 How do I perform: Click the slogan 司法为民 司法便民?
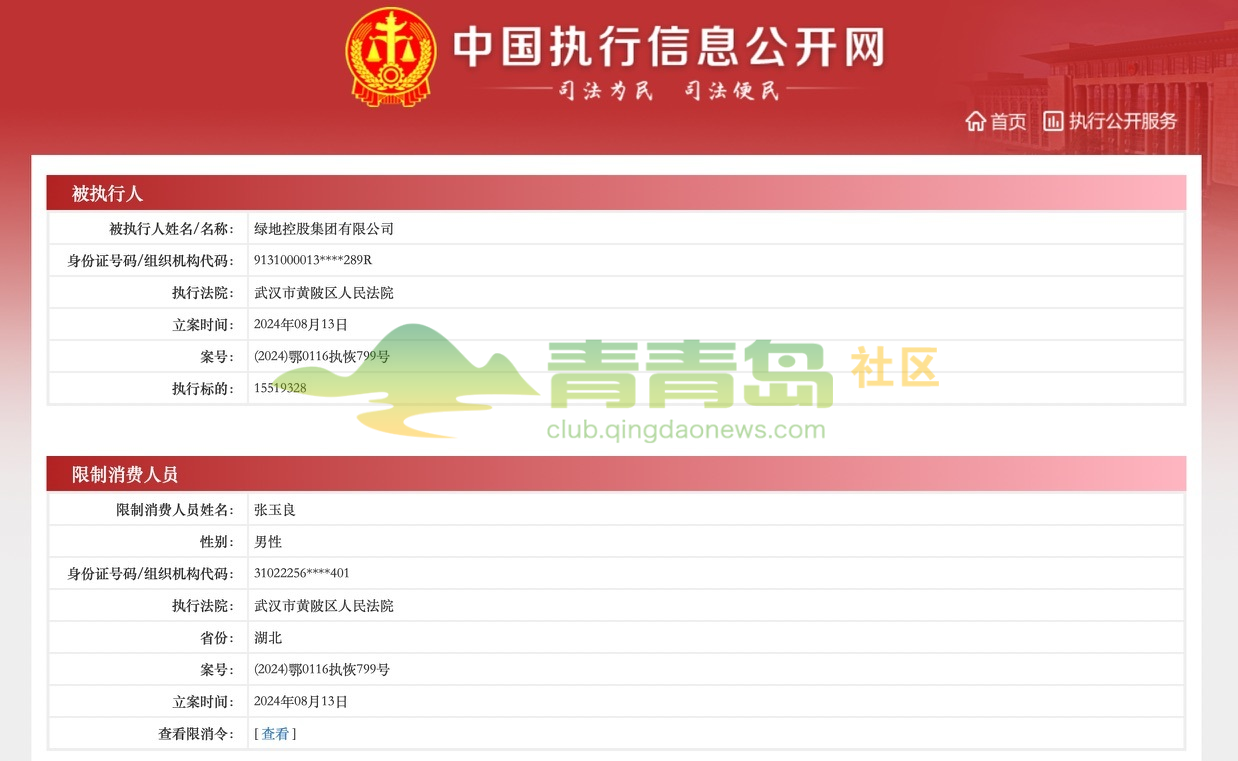(668, 91)
